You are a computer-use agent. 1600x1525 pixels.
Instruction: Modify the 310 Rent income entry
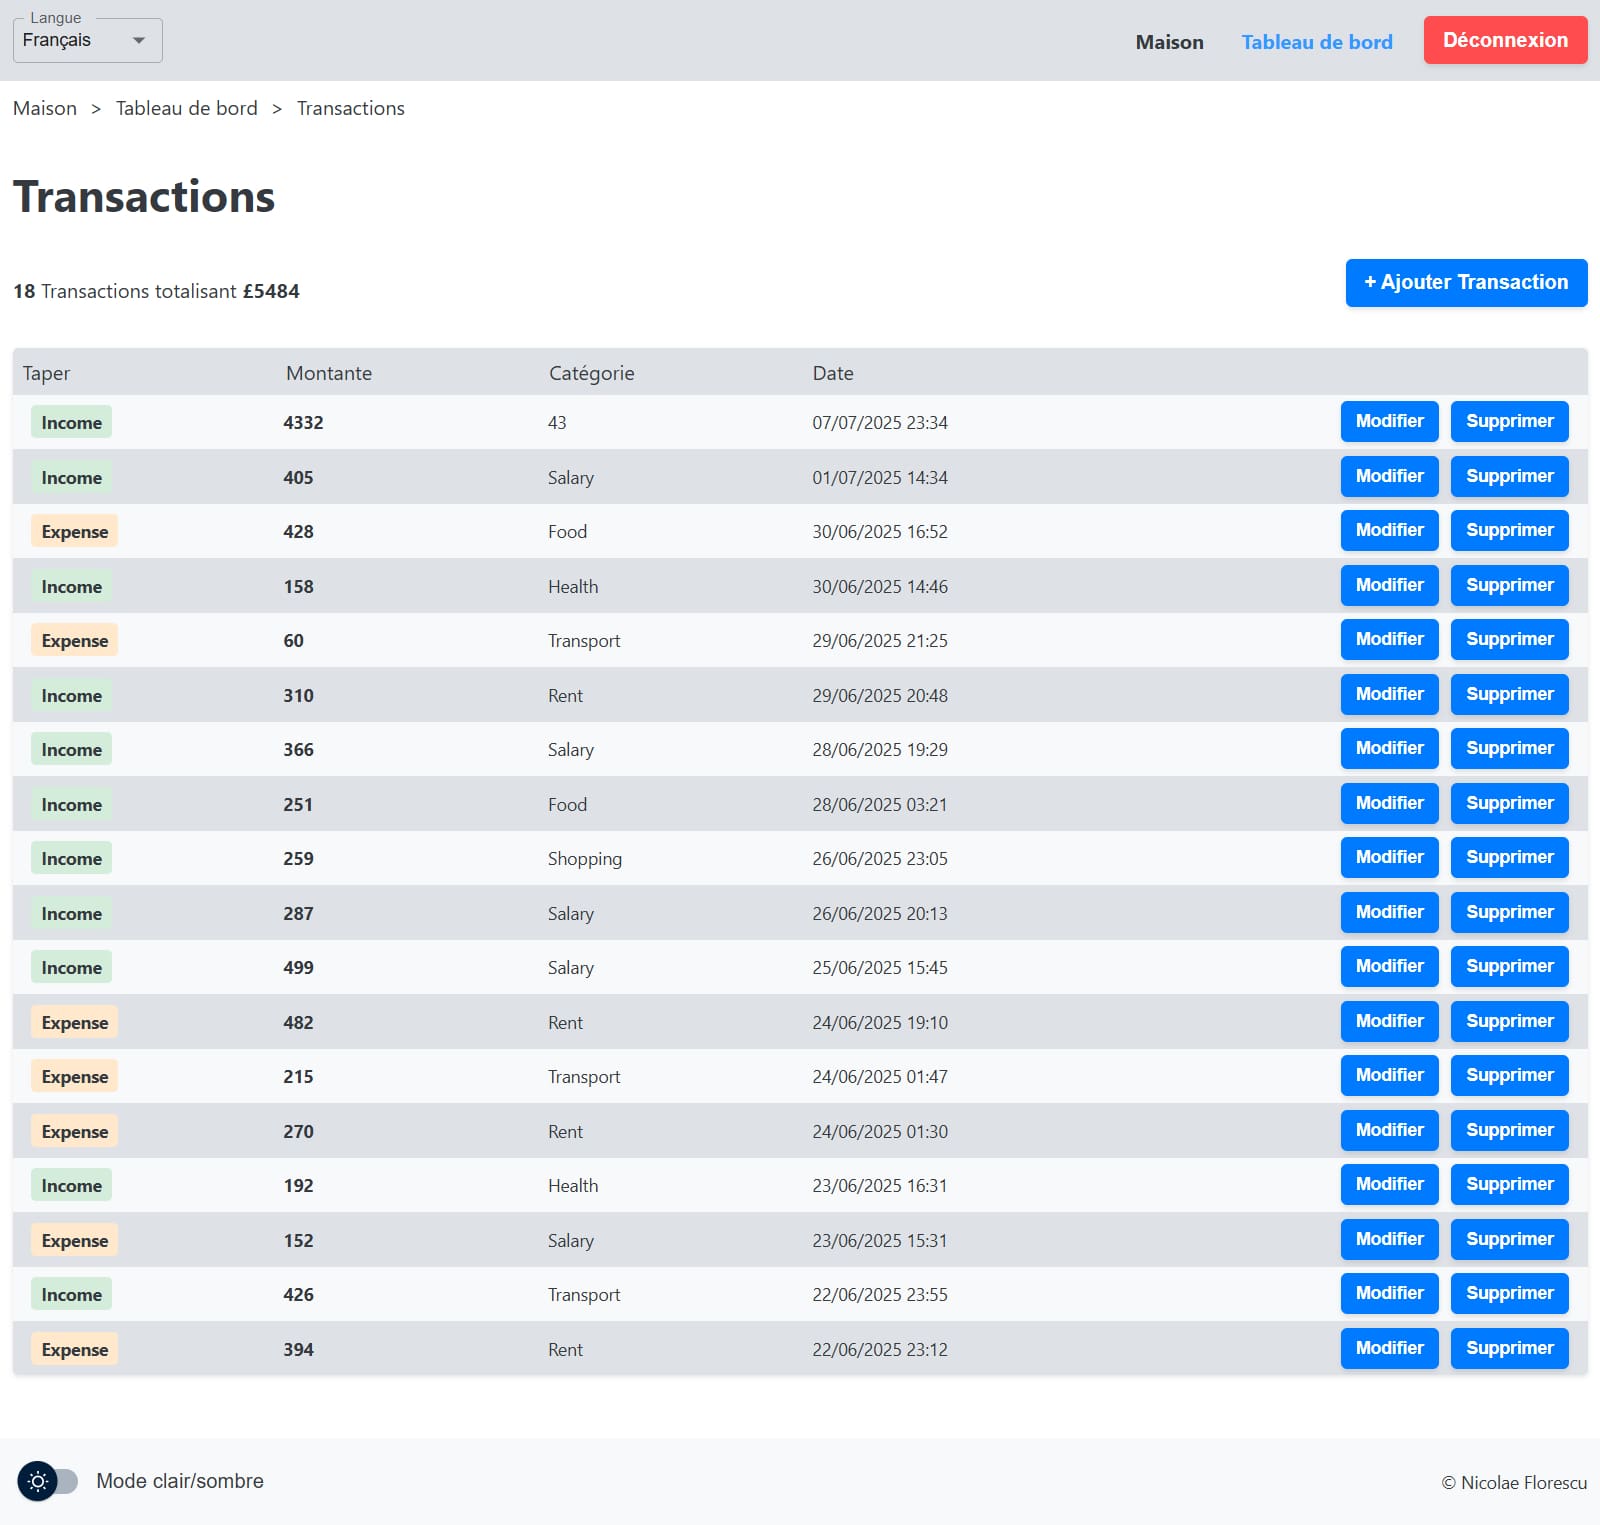tap(1389, 695)
